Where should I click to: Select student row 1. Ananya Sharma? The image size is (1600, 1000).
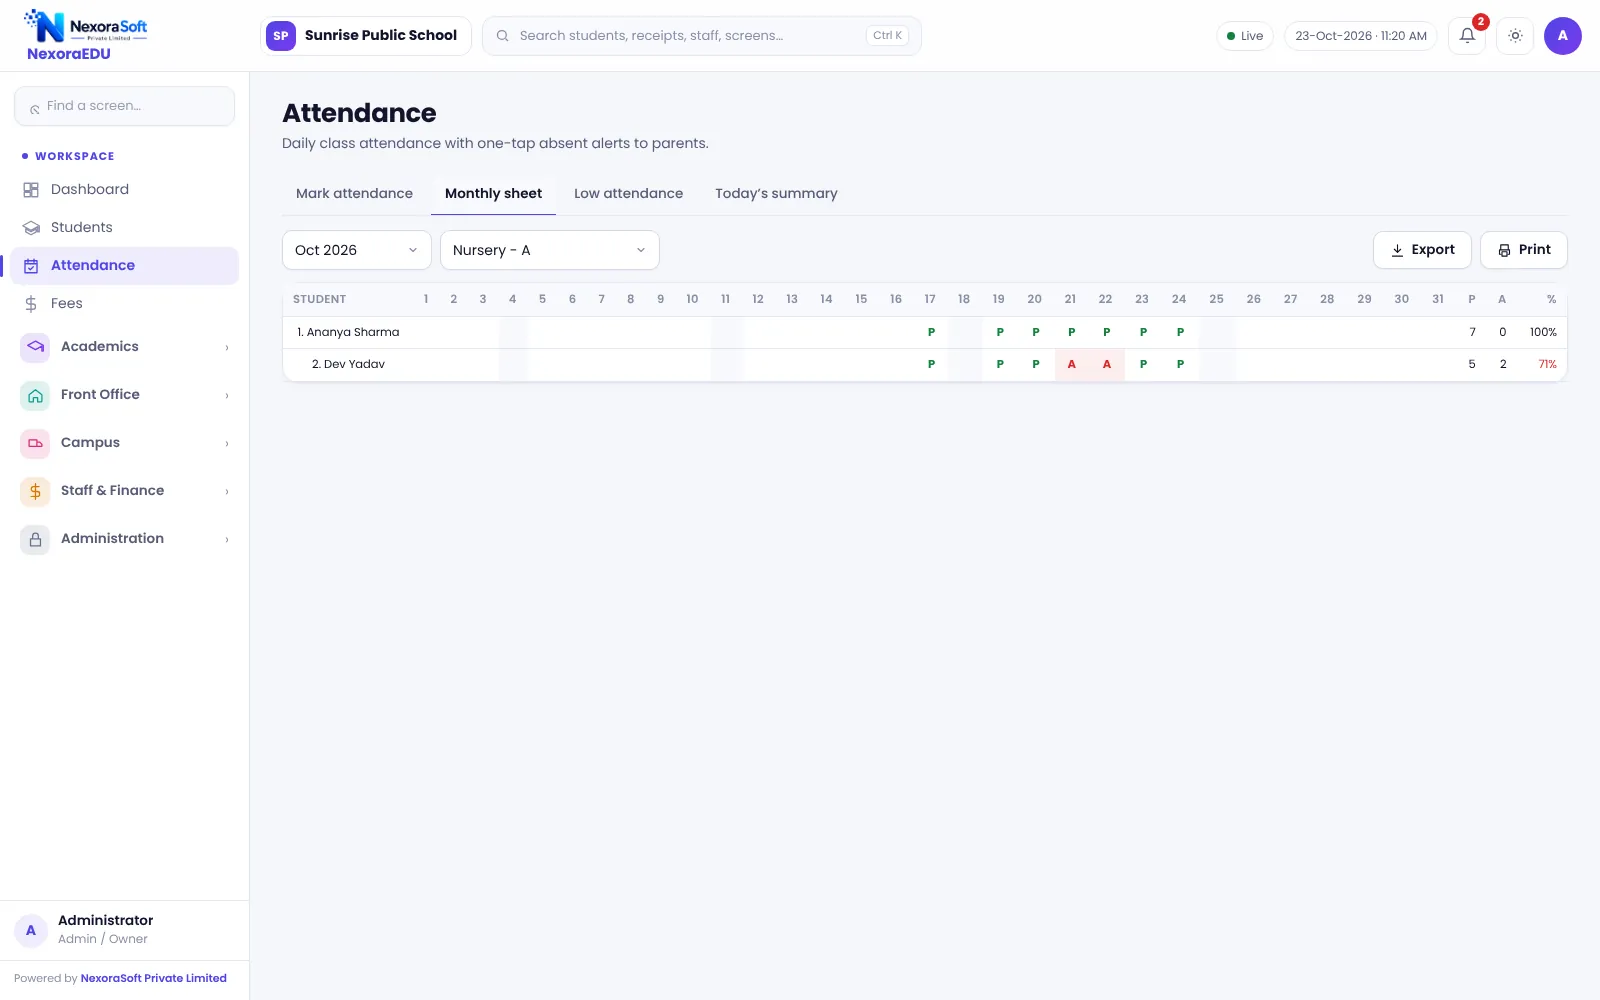pos(925,332)
